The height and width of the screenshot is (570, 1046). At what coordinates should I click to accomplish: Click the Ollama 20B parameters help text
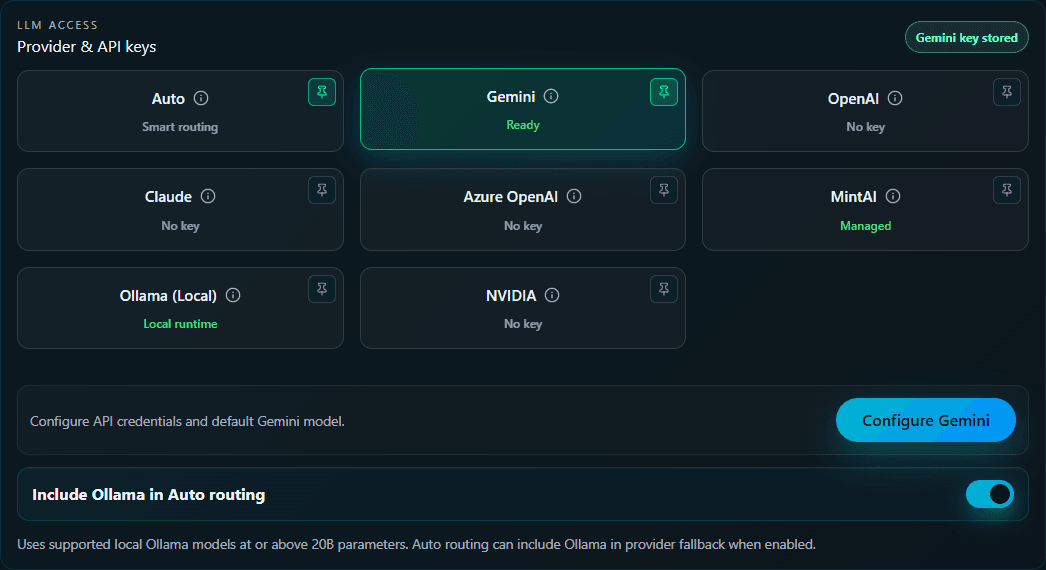coord(416,544)
